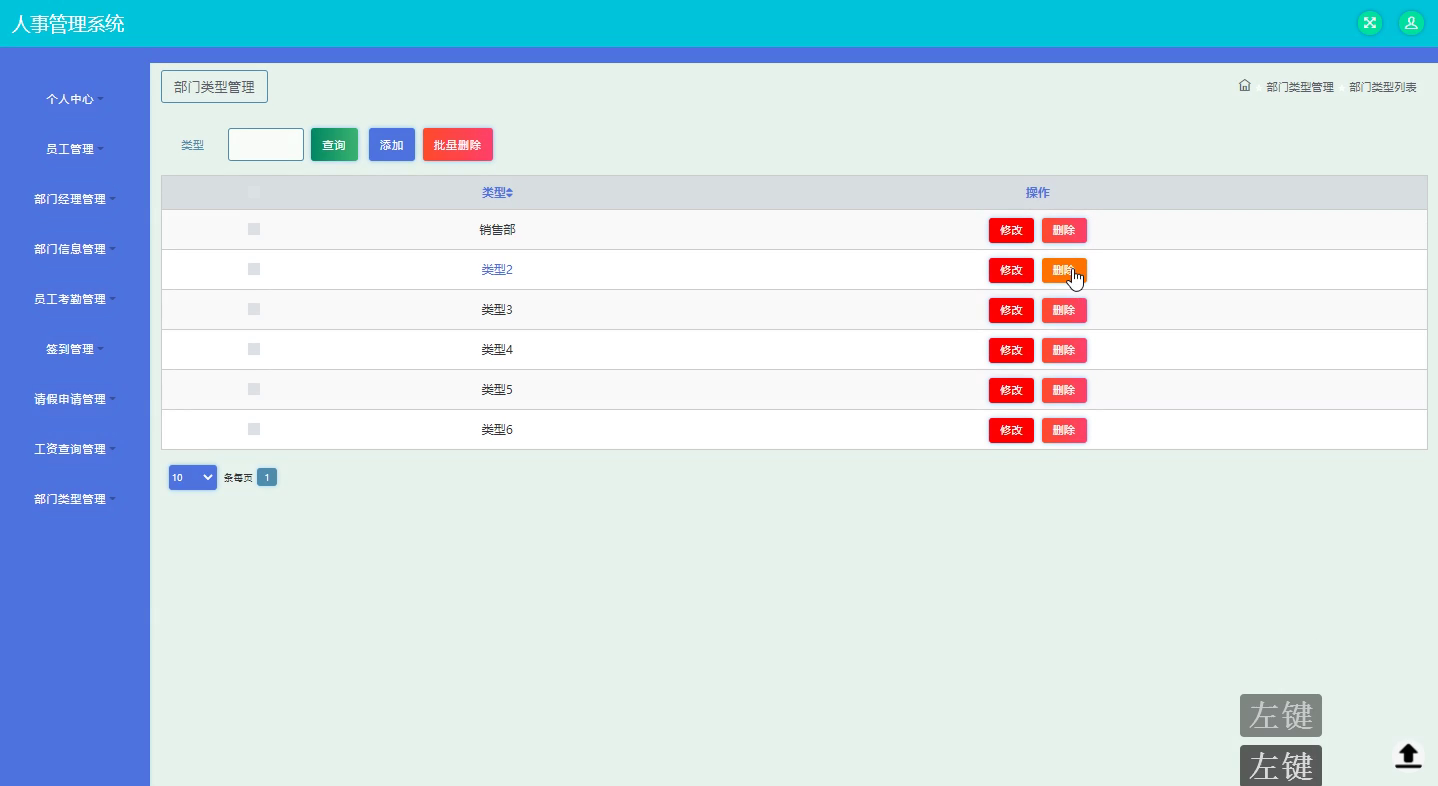Click 修改 for the 类型2 row
This screenshot has height=786, width=1438.
coord(1011,270)
